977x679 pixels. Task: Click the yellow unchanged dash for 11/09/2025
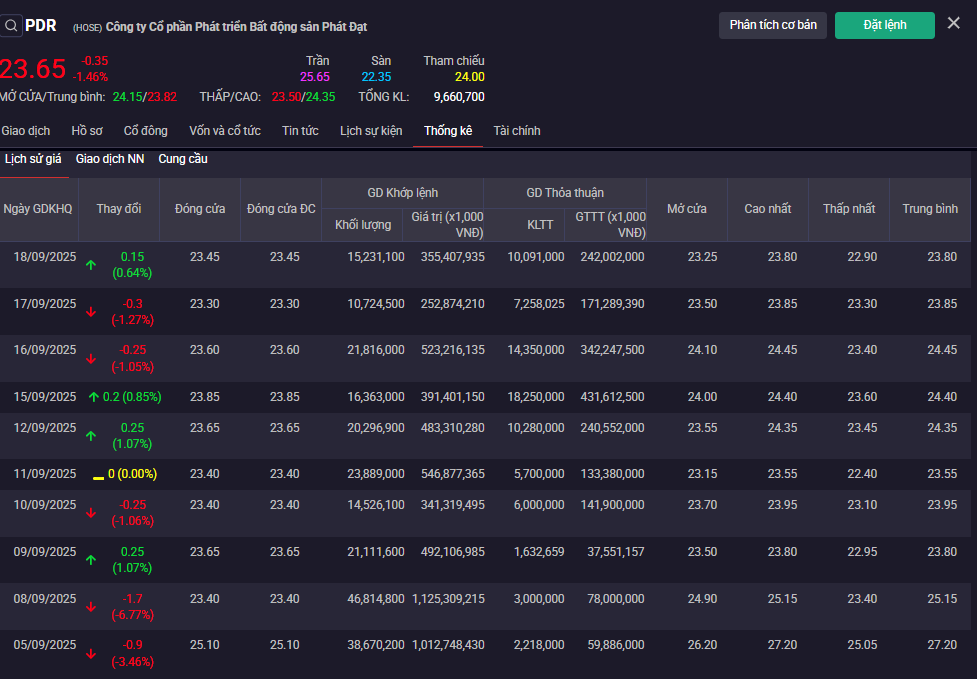(98, 476)
